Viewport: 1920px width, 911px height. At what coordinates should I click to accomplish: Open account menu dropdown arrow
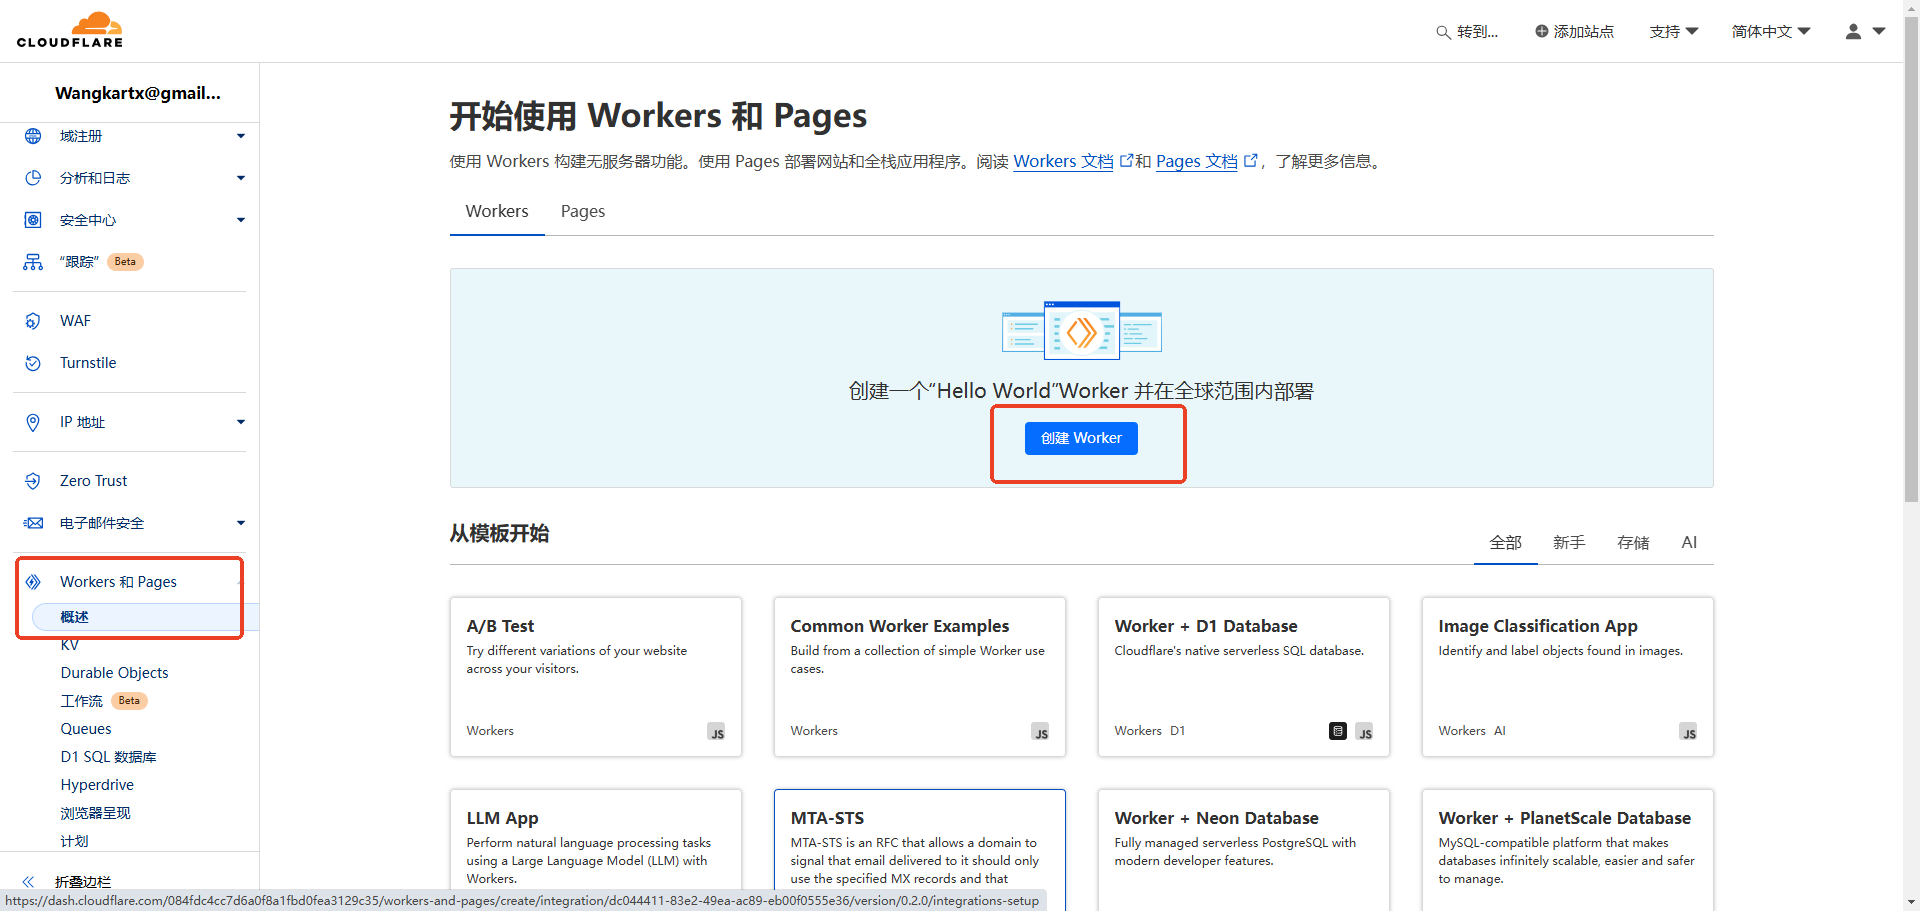click(x=1879, y=31)
